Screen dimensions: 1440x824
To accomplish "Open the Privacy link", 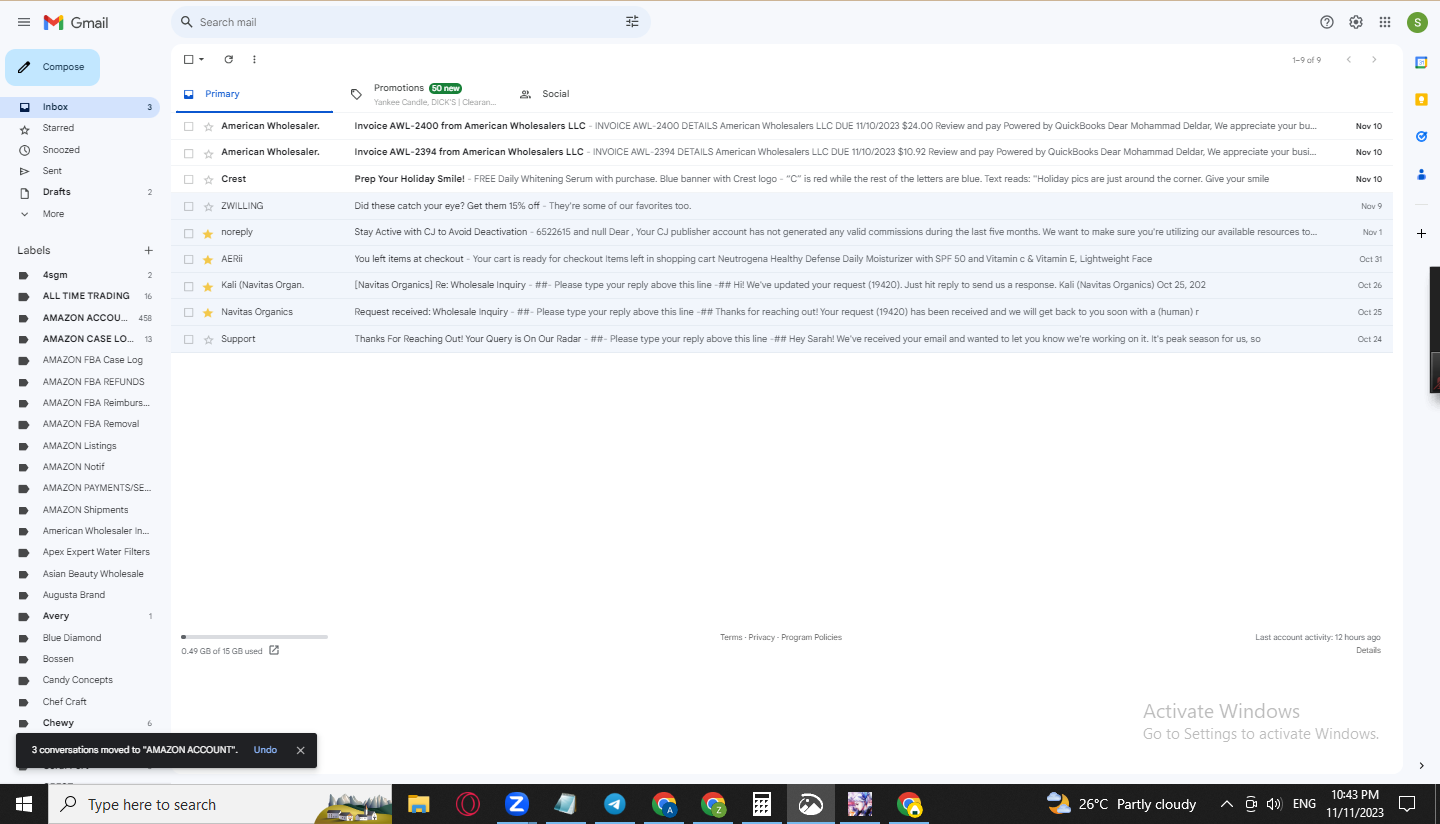I will 762,637.
